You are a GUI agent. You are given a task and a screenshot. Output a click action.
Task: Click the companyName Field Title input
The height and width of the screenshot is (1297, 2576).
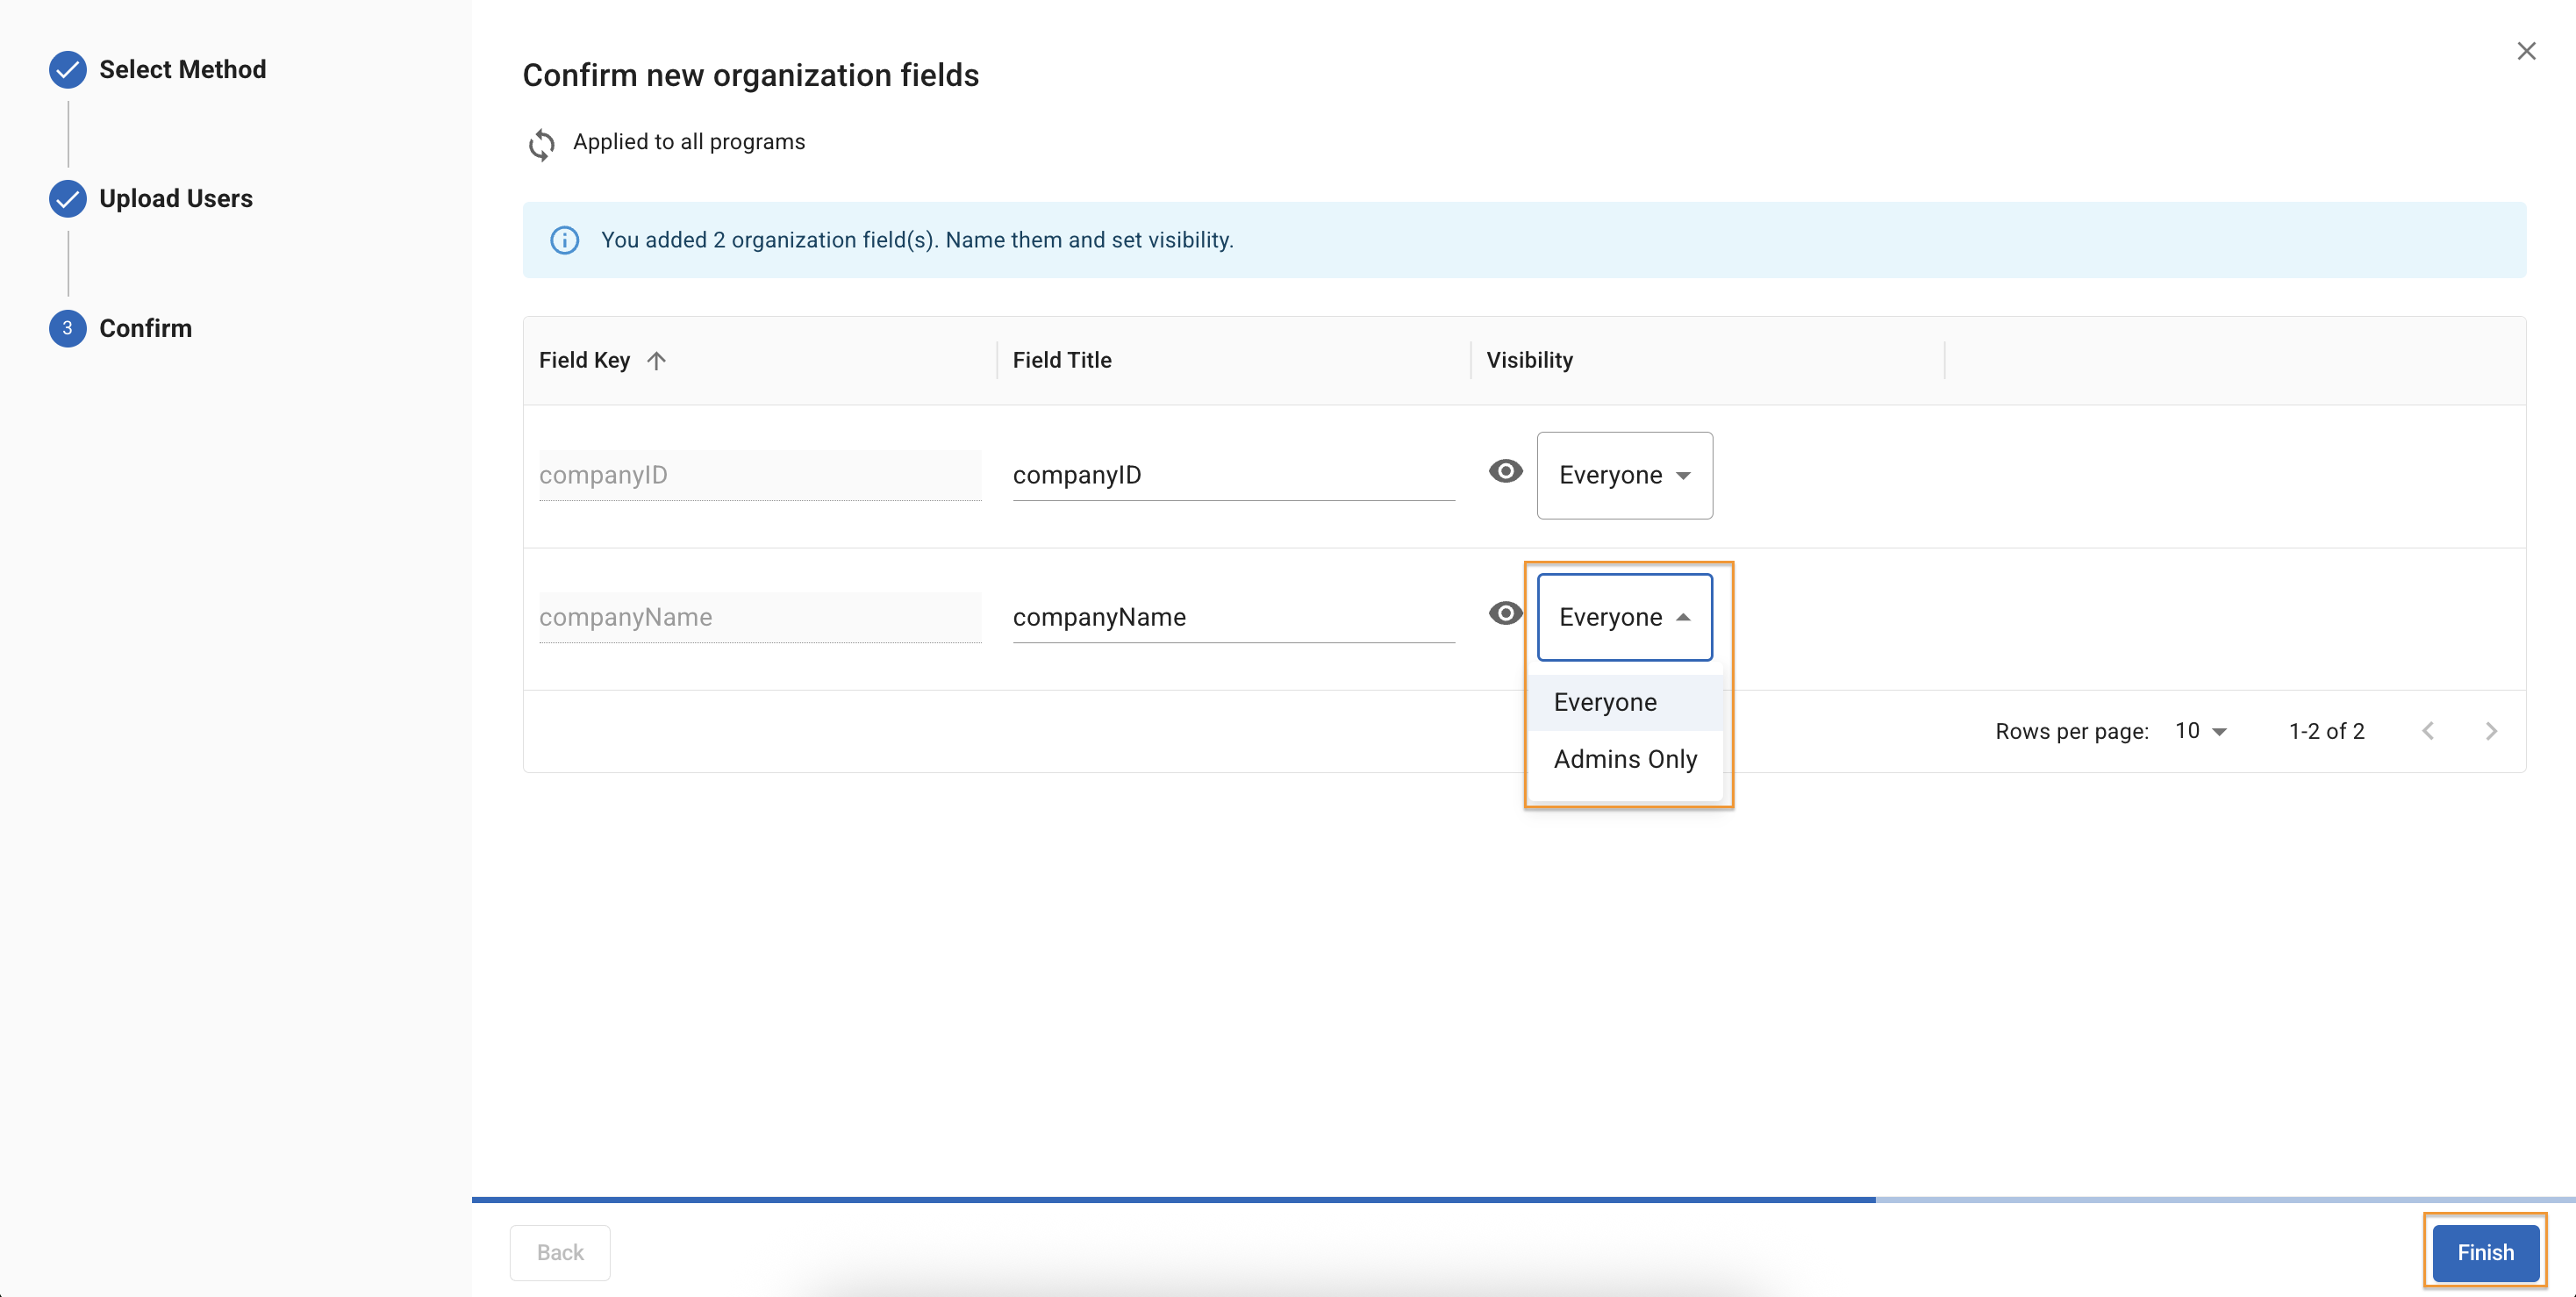1232,617
